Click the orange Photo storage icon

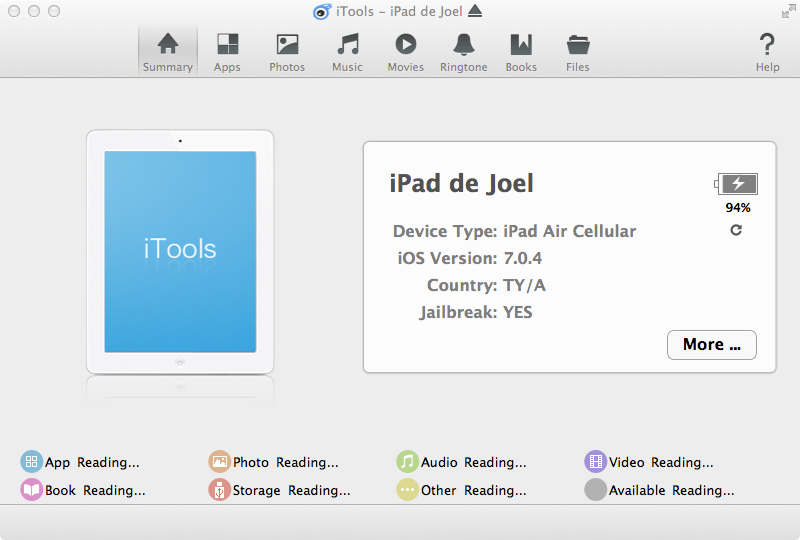pos(219,461)
